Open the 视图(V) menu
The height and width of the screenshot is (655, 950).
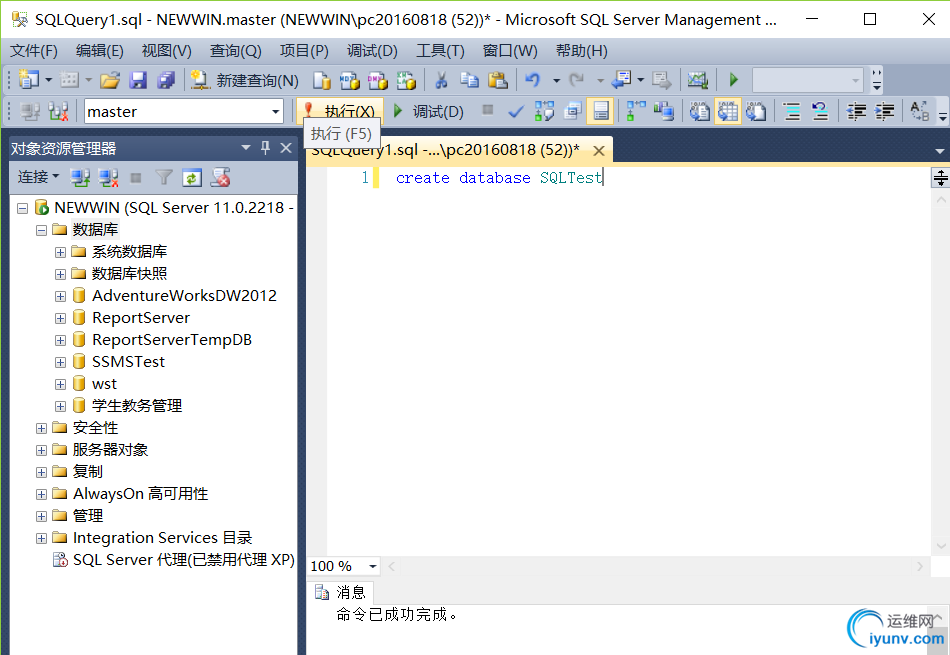coord(166,51)
